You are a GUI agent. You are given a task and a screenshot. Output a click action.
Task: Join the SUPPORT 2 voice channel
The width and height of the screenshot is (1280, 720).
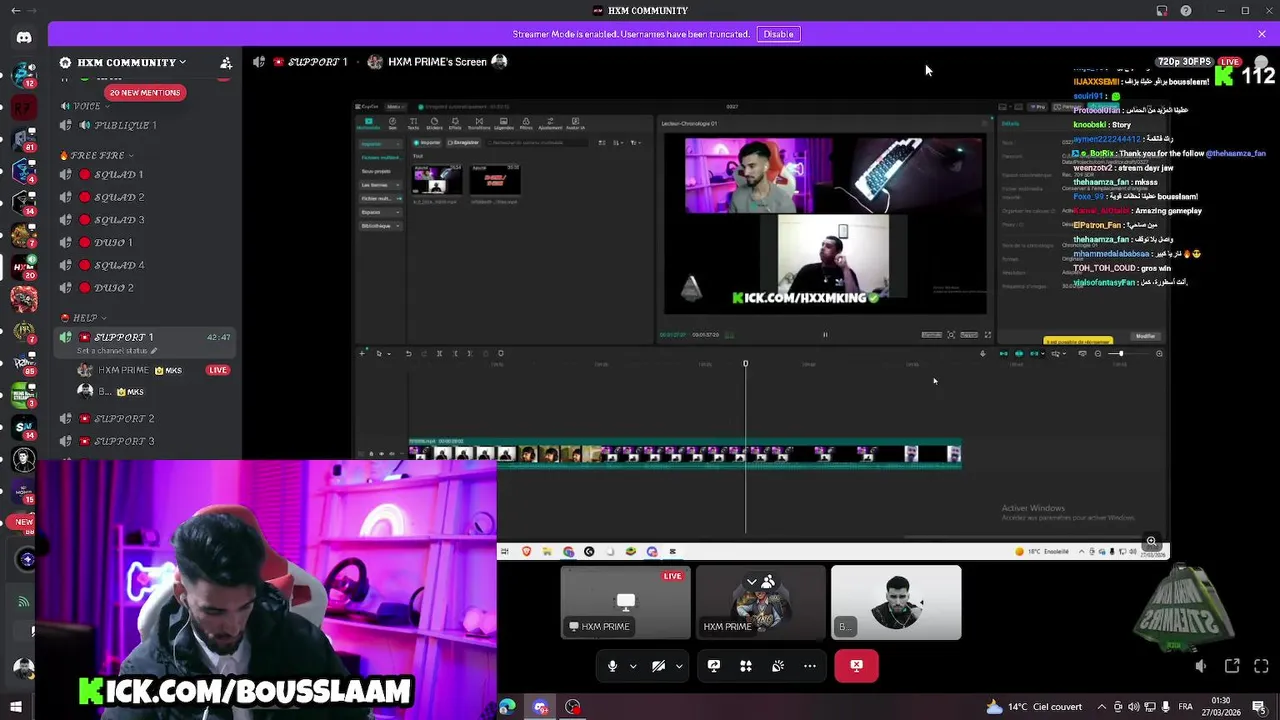146,419
